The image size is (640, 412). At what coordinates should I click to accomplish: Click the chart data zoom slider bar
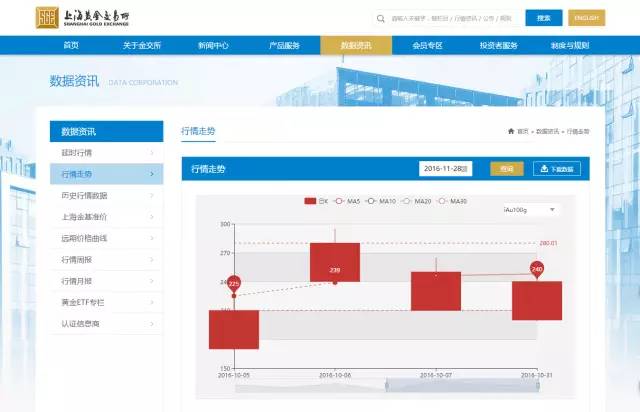(462, 385)
